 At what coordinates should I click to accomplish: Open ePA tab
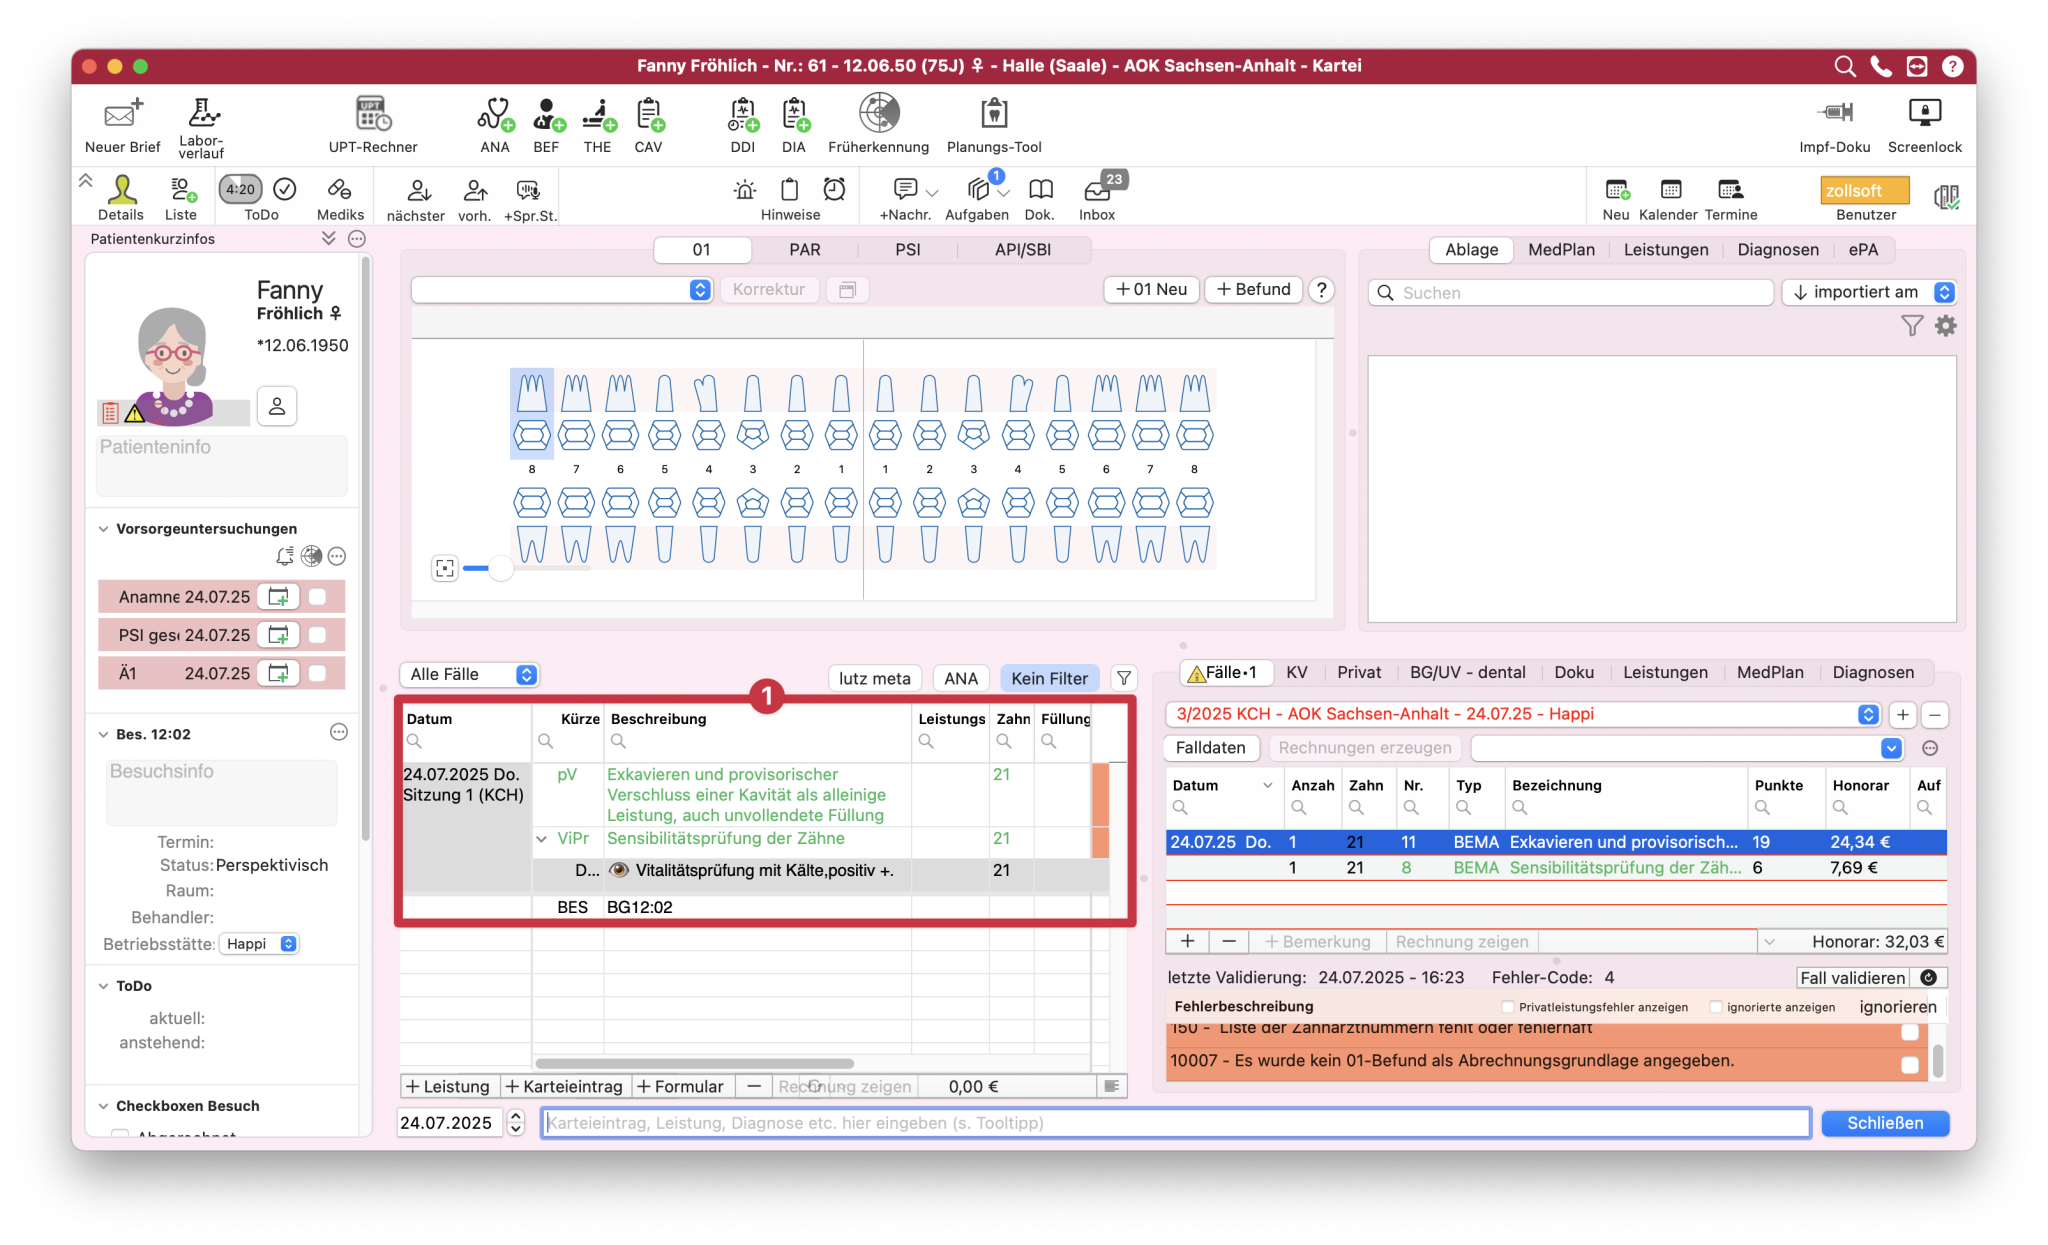click(x=1863, y=250)
